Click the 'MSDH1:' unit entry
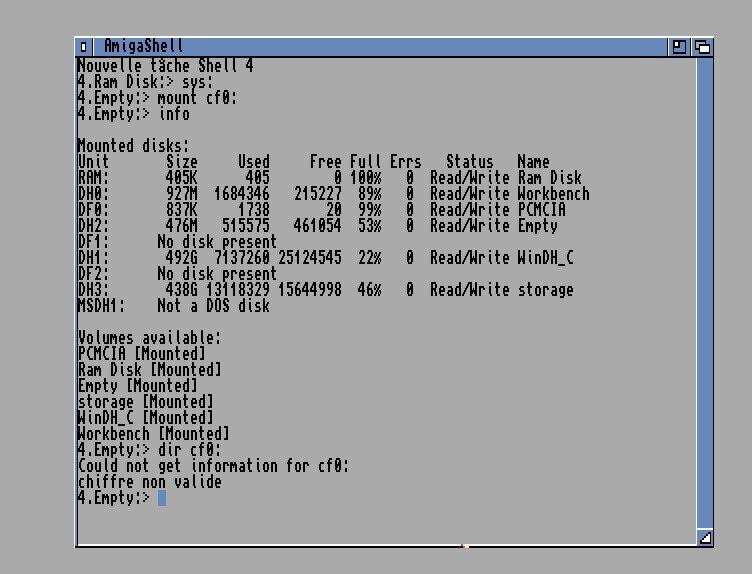752x574 pixels. [x=102, y=306]
